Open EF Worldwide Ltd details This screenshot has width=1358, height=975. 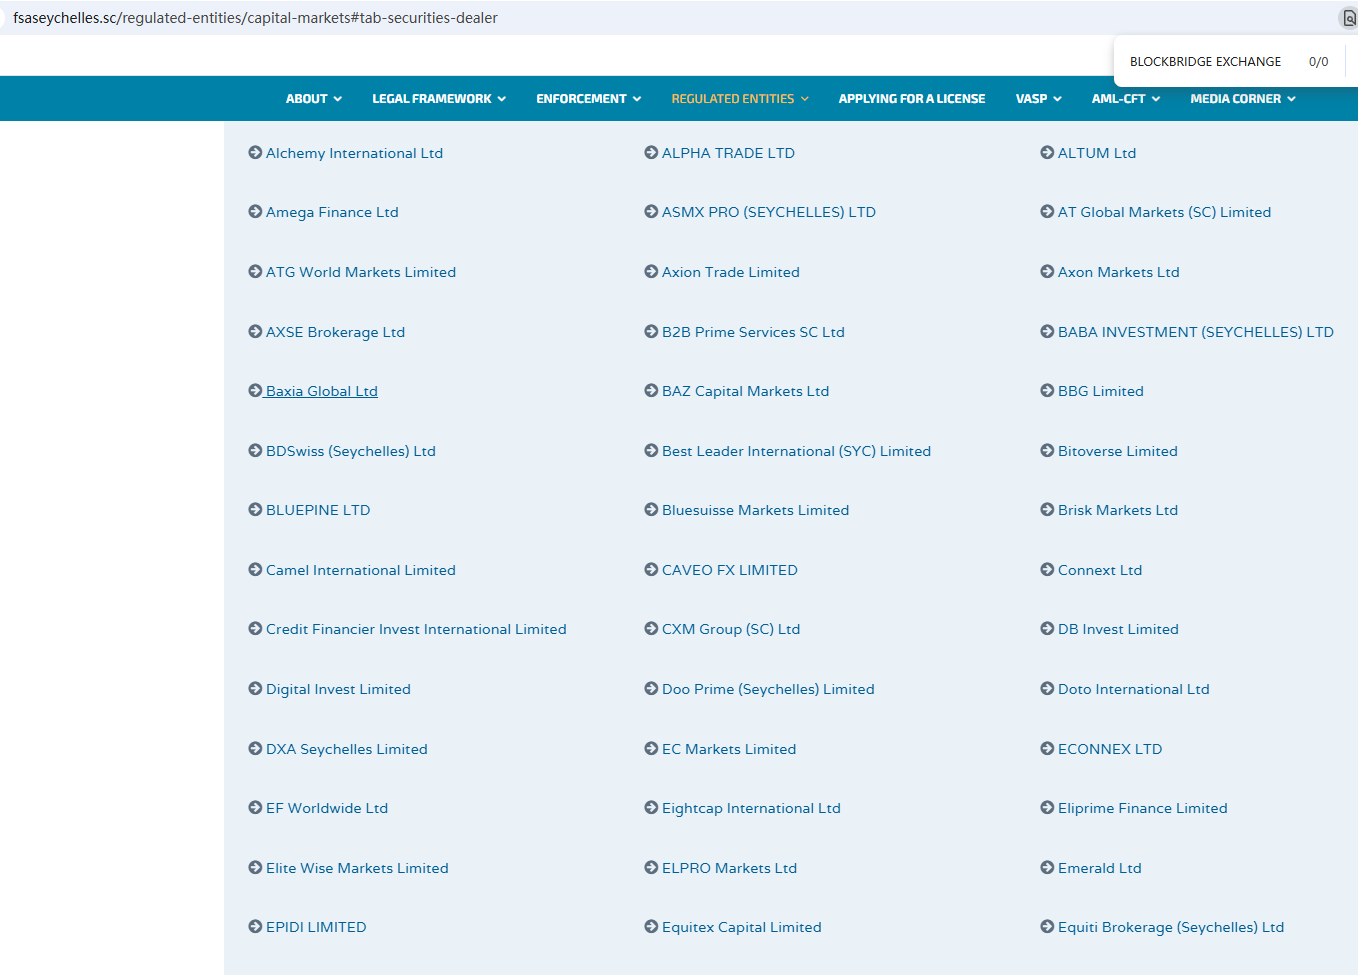[327, 808]
